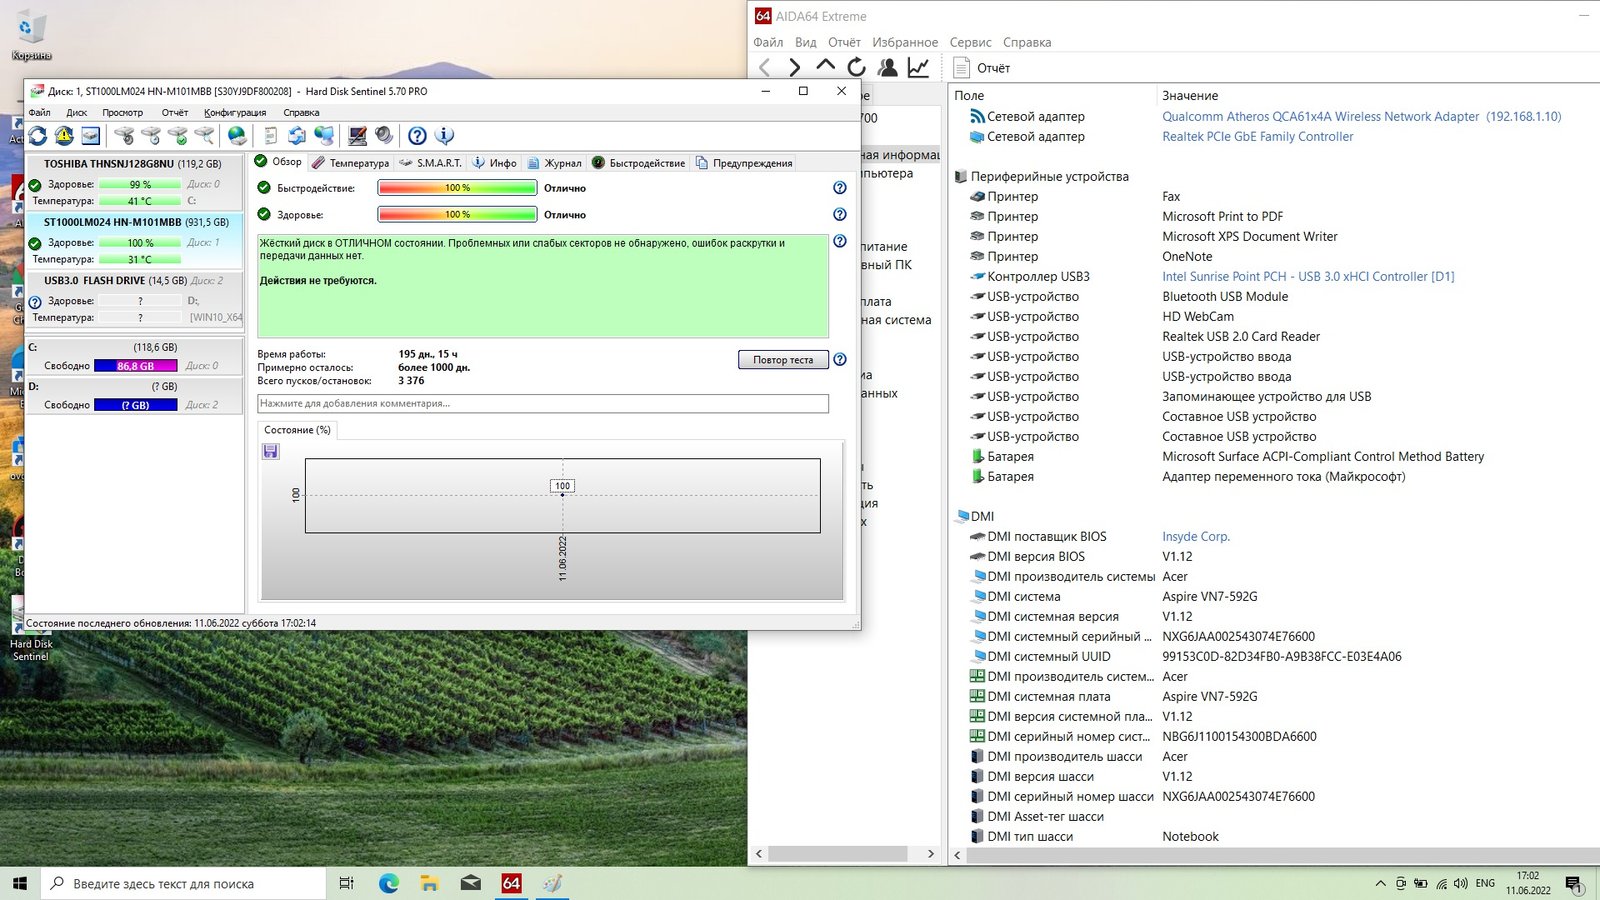Click the AIDA64 up arrow navigation icon

(x=825, y=66)
